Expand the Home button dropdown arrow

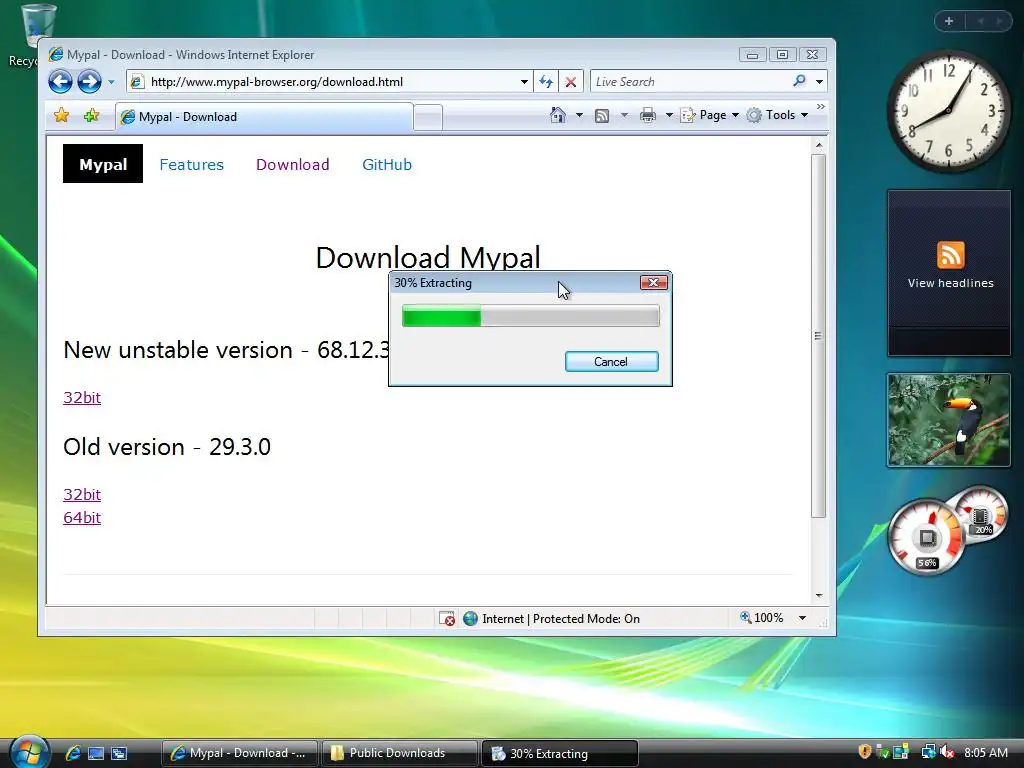pyautogui.click(x=579, y=115)
